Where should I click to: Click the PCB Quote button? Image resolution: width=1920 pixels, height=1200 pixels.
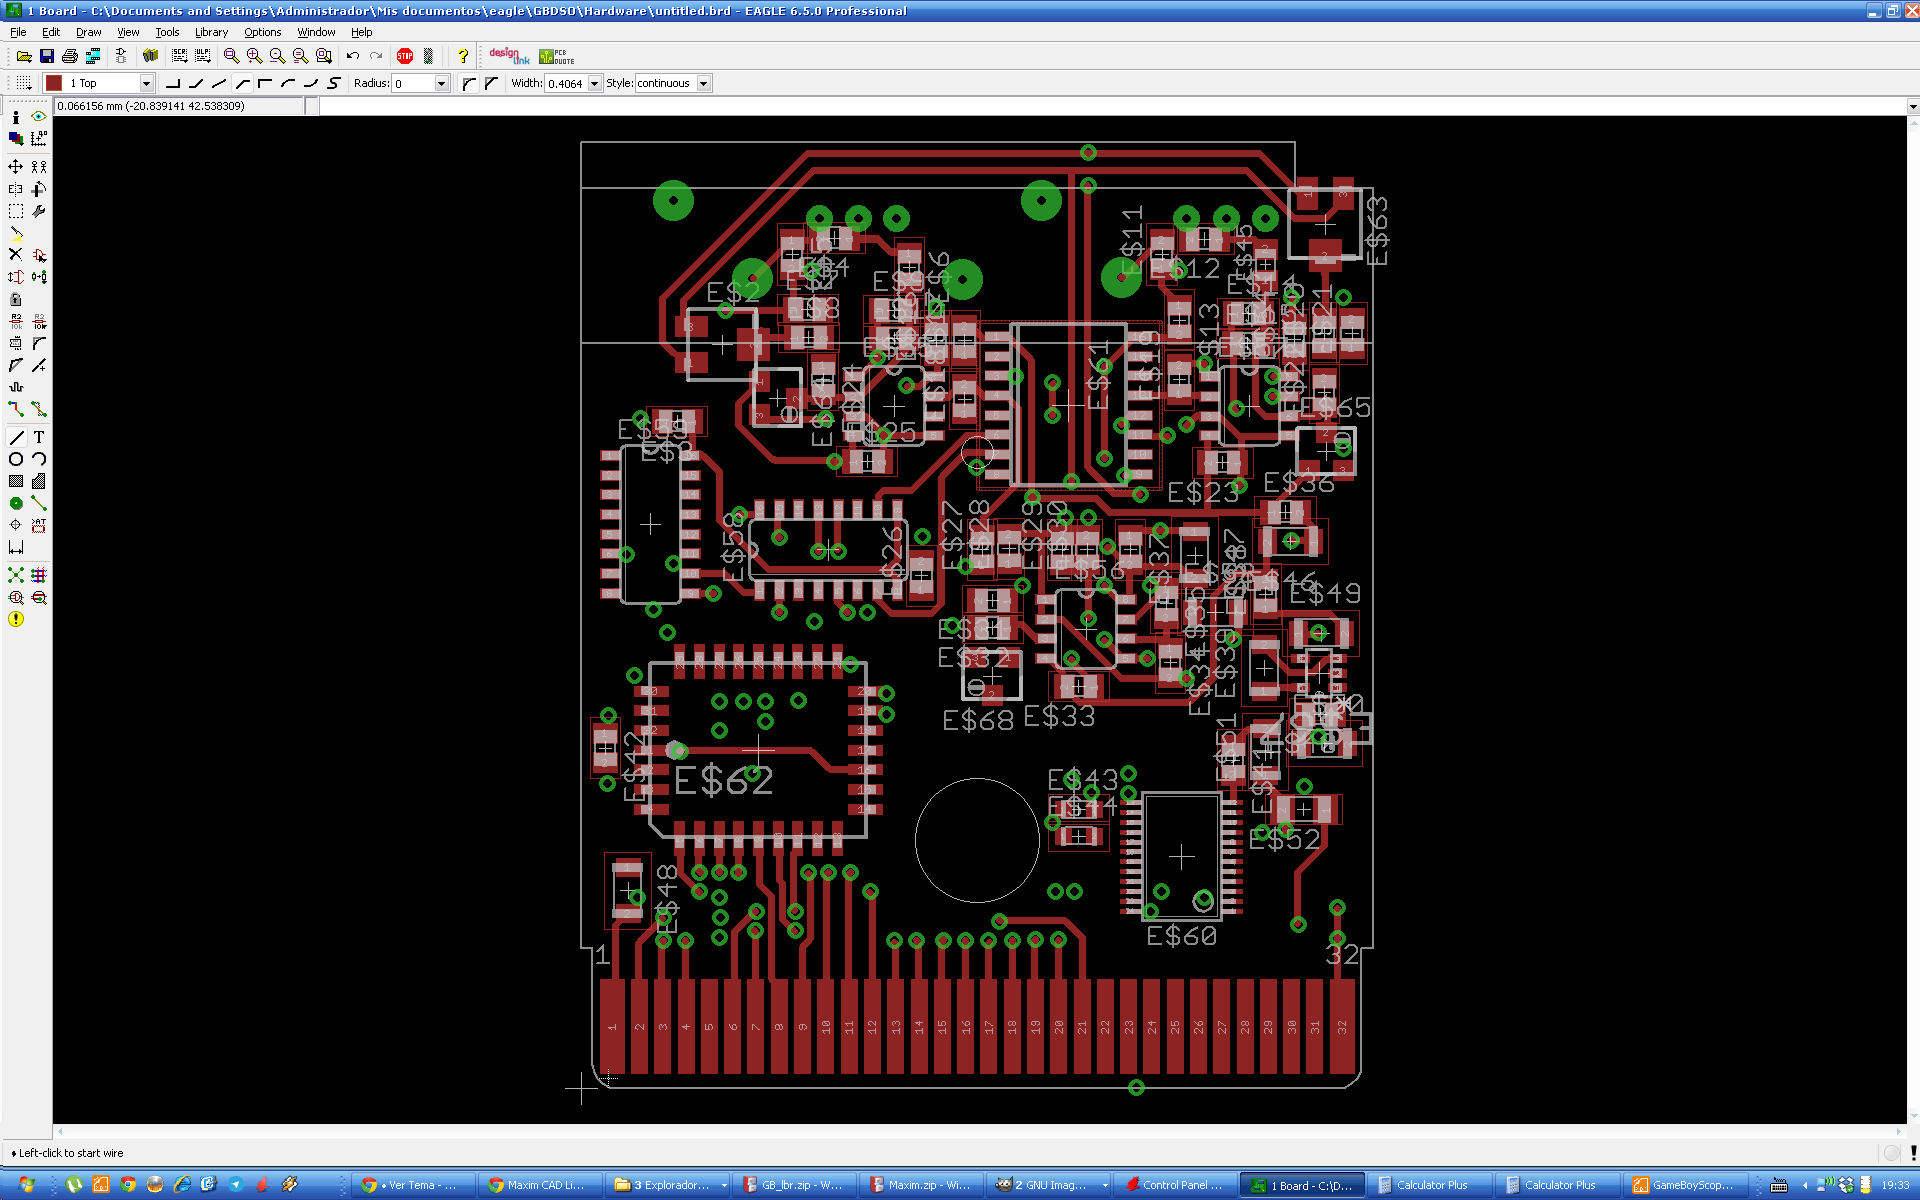tap(556, 56)
